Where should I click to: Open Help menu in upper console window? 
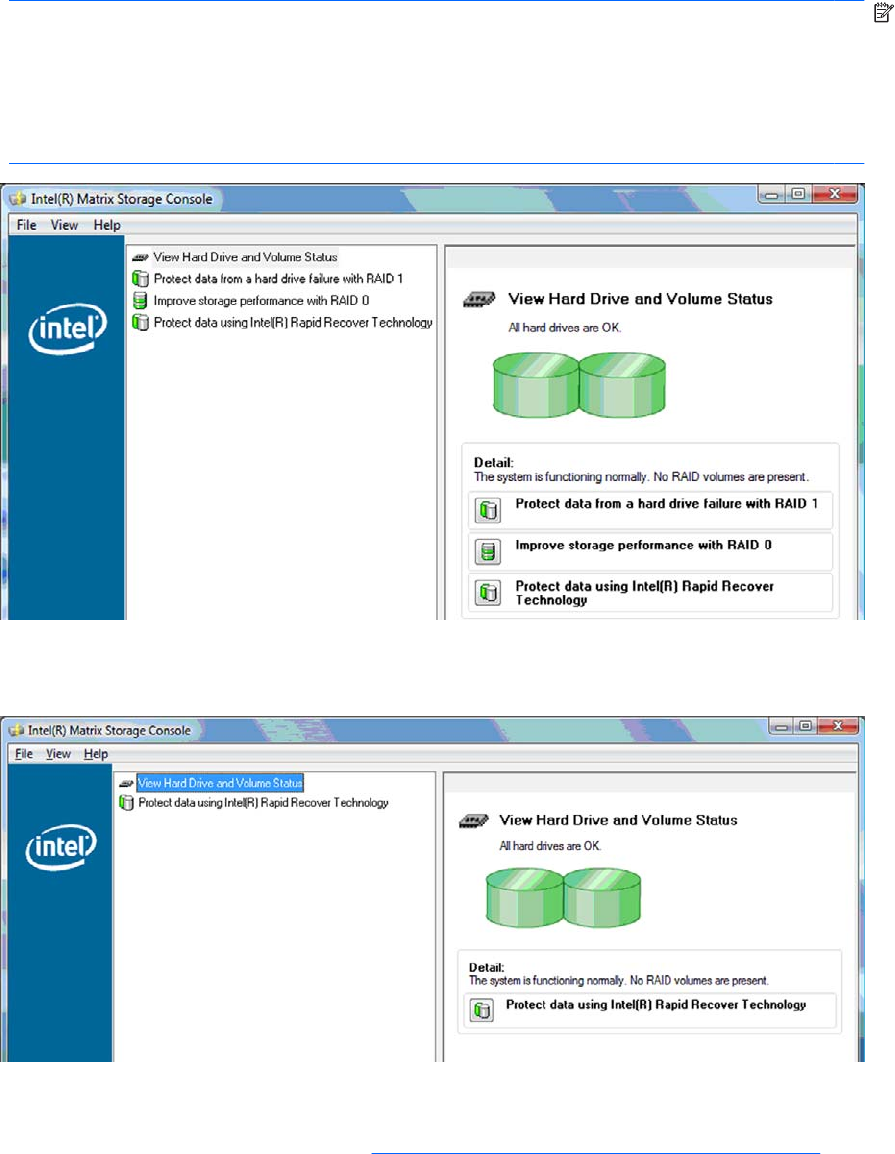(x=107, y=225)
